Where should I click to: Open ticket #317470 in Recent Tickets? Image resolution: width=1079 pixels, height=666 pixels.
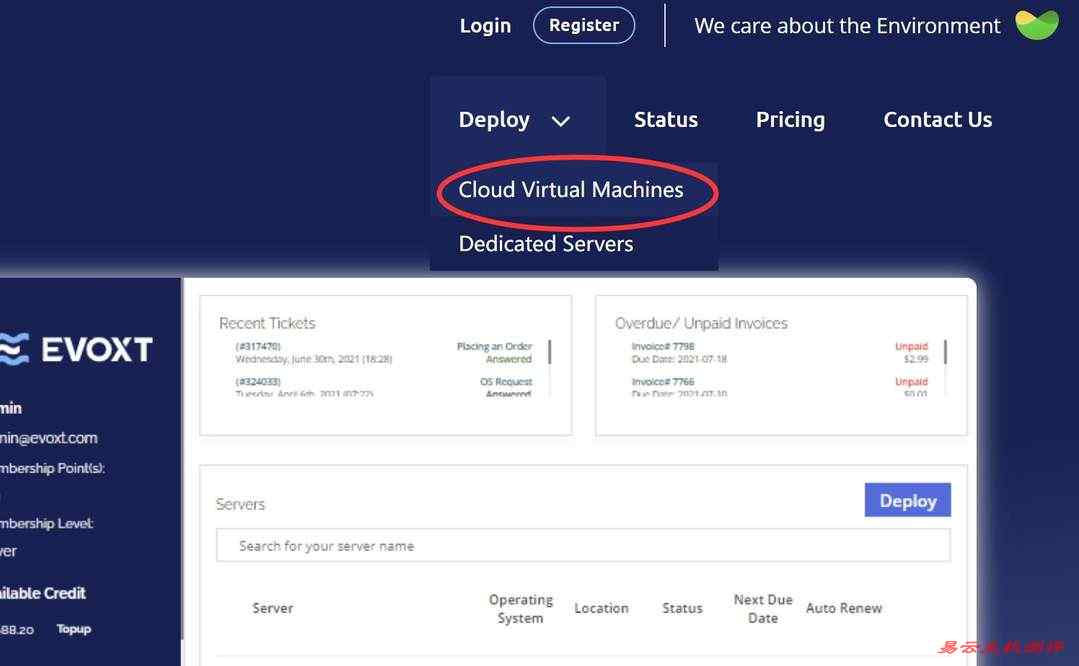(258, 346)
